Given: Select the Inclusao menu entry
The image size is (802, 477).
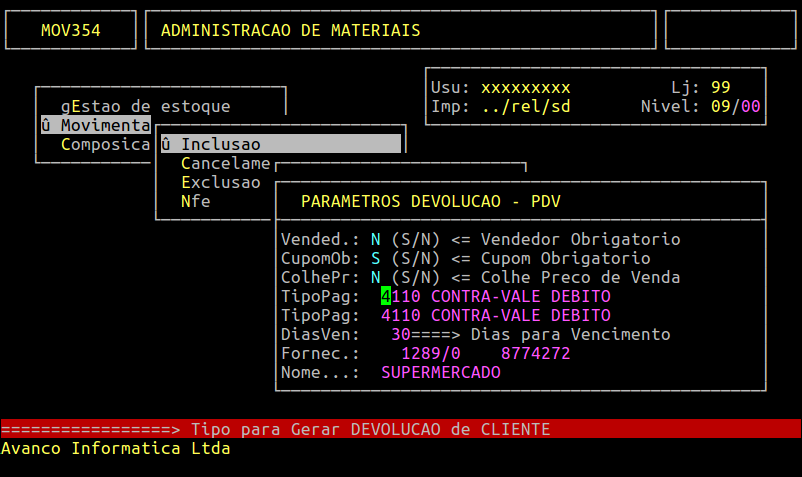Looking at the screenshot, I should click(x=281, y=144).
